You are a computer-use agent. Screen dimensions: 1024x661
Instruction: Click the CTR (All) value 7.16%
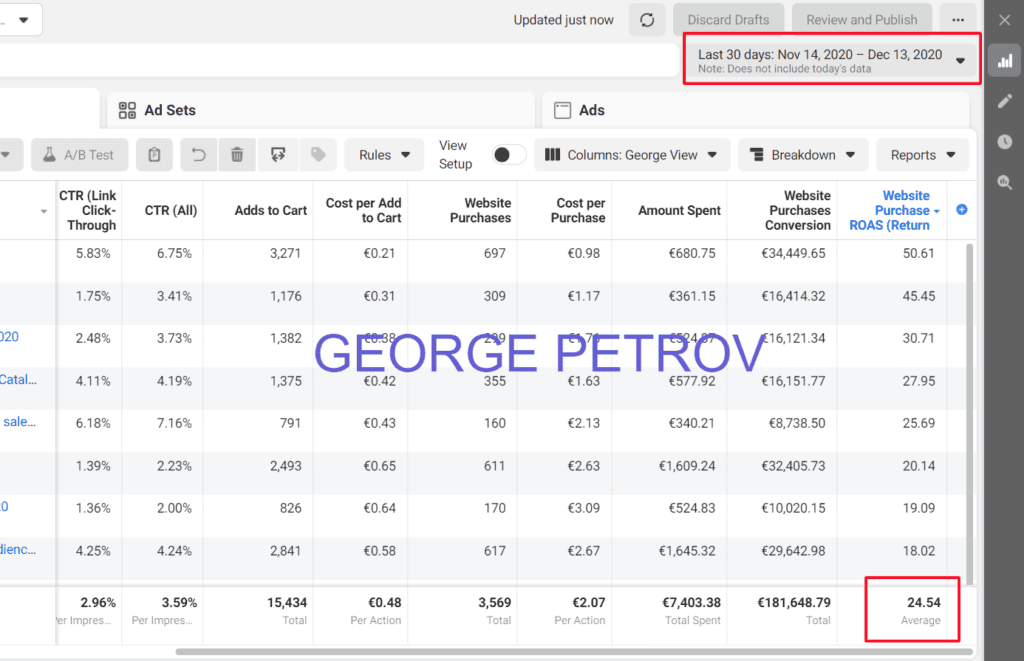(x=174, y=423)
